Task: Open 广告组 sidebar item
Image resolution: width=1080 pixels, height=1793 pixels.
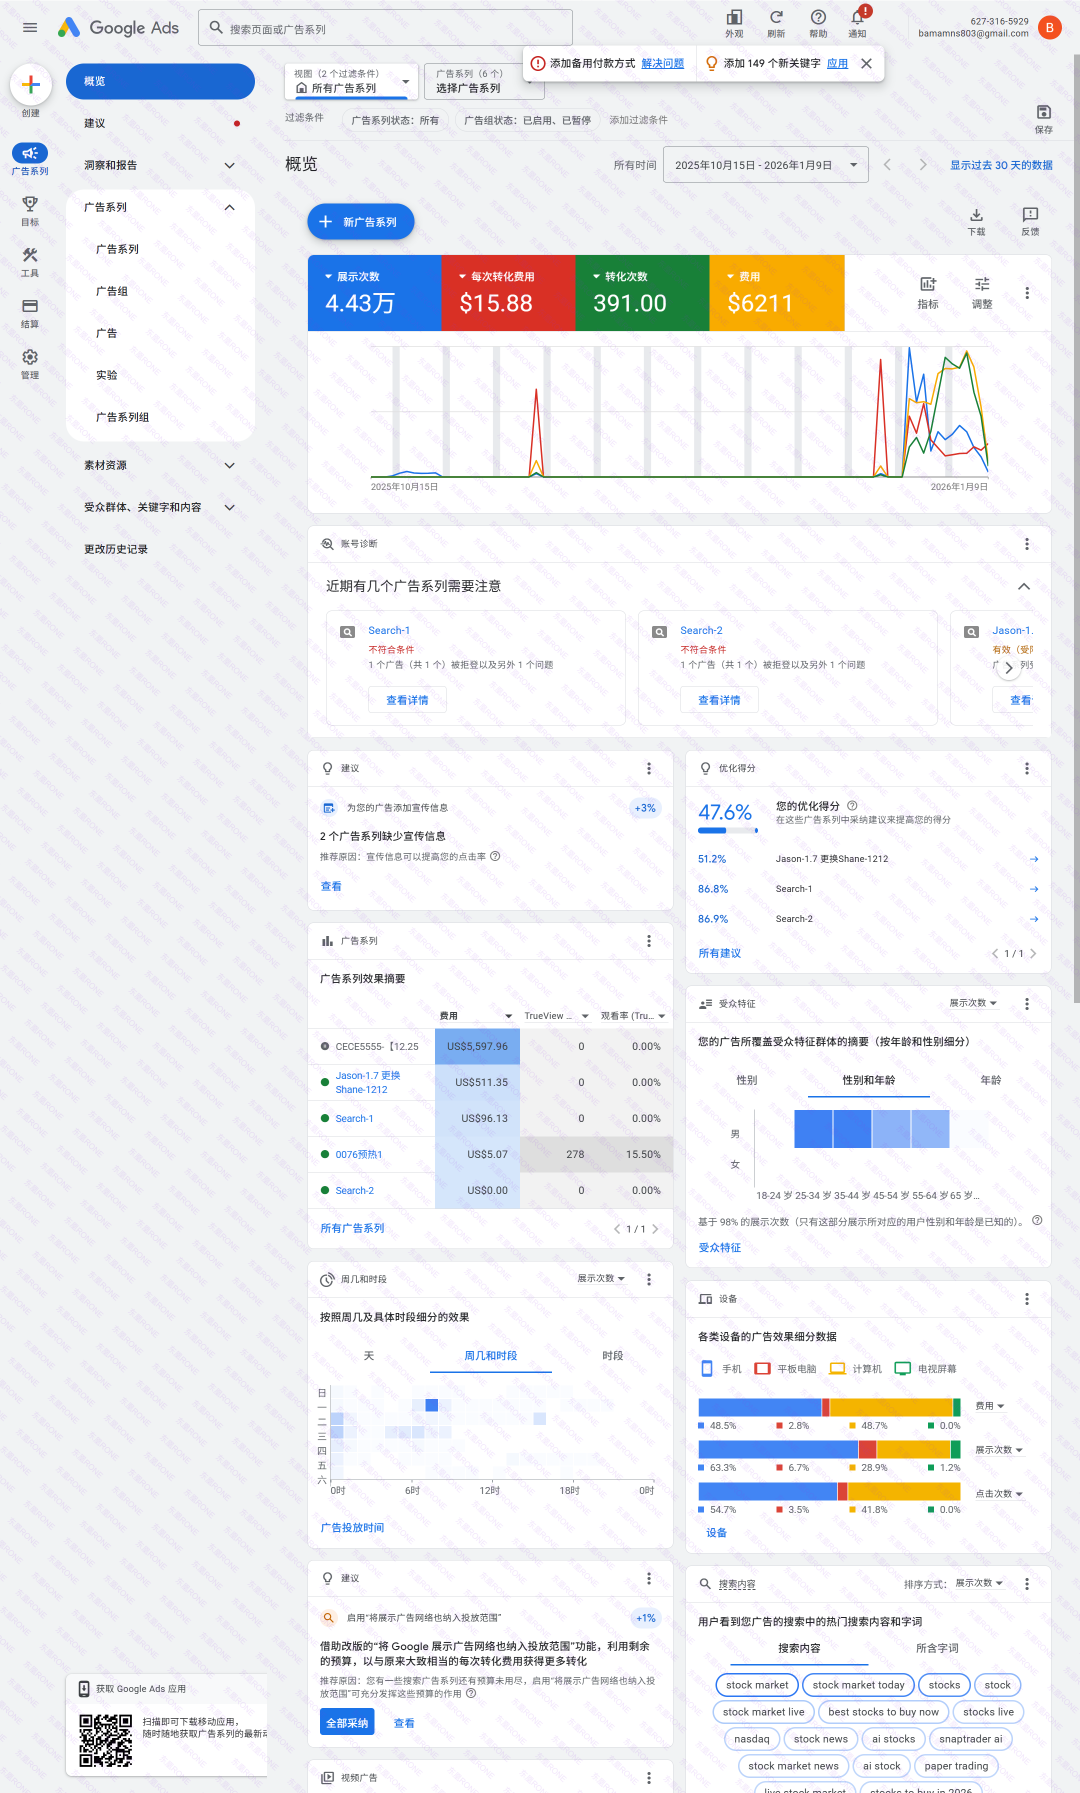Action: coord(160,292)
